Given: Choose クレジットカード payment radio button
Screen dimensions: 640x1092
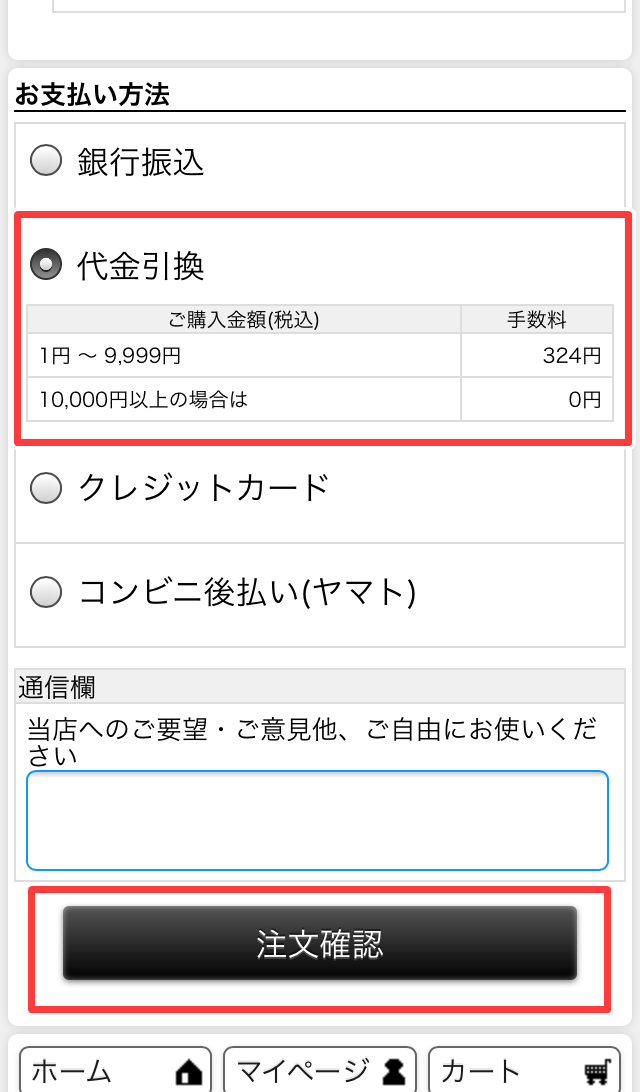Looking at the screenshot, I should [x=46, y=488].
